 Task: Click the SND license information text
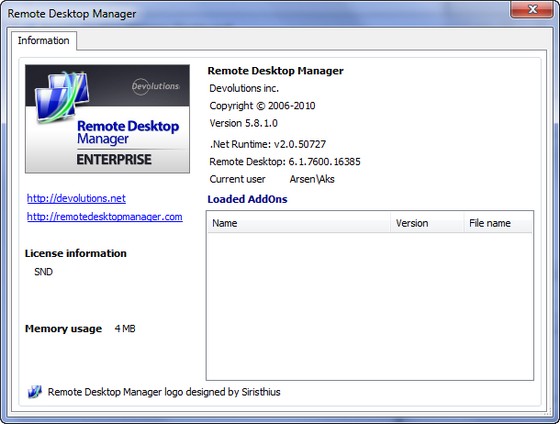(44, 272)
